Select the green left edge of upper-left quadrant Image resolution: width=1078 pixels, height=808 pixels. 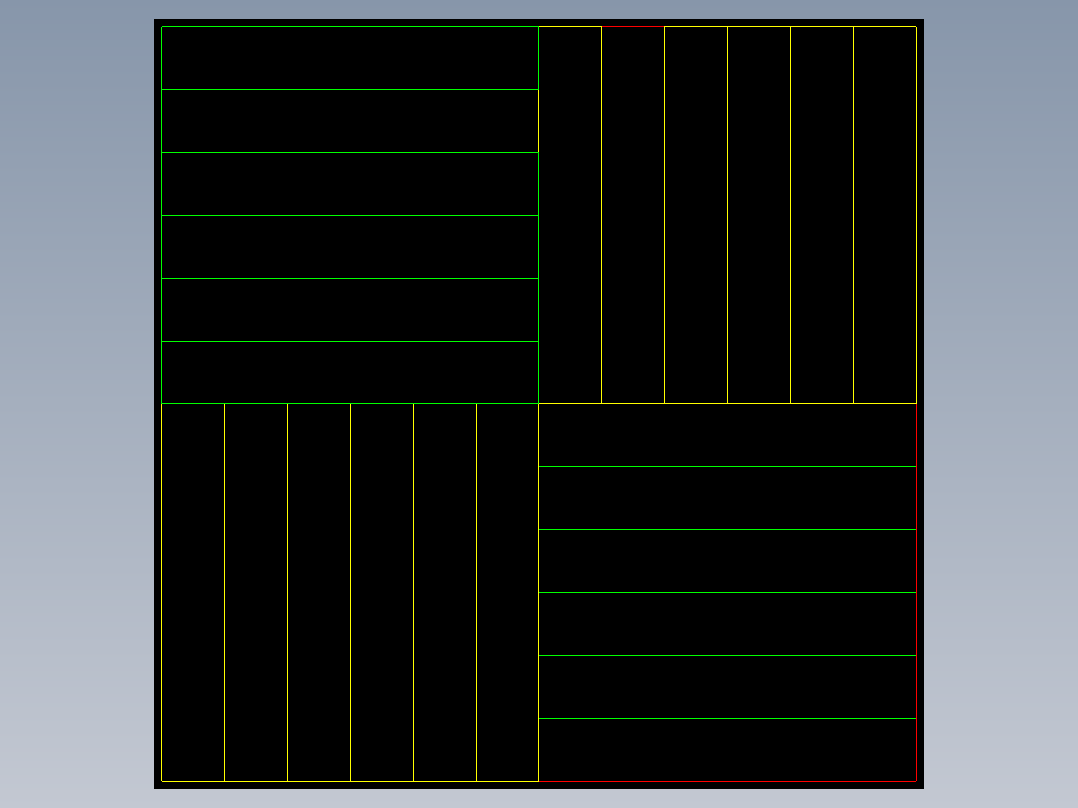tap(162, 215)
